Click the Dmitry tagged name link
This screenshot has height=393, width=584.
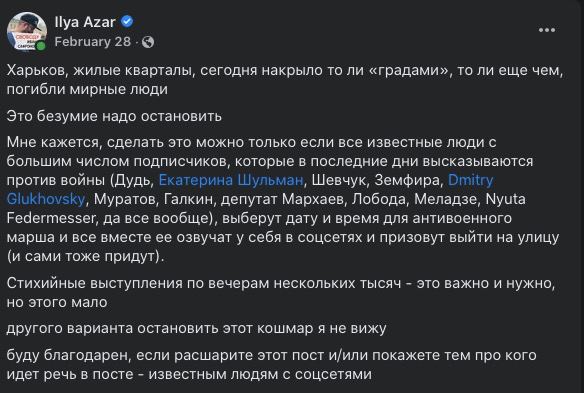(470, 180)
